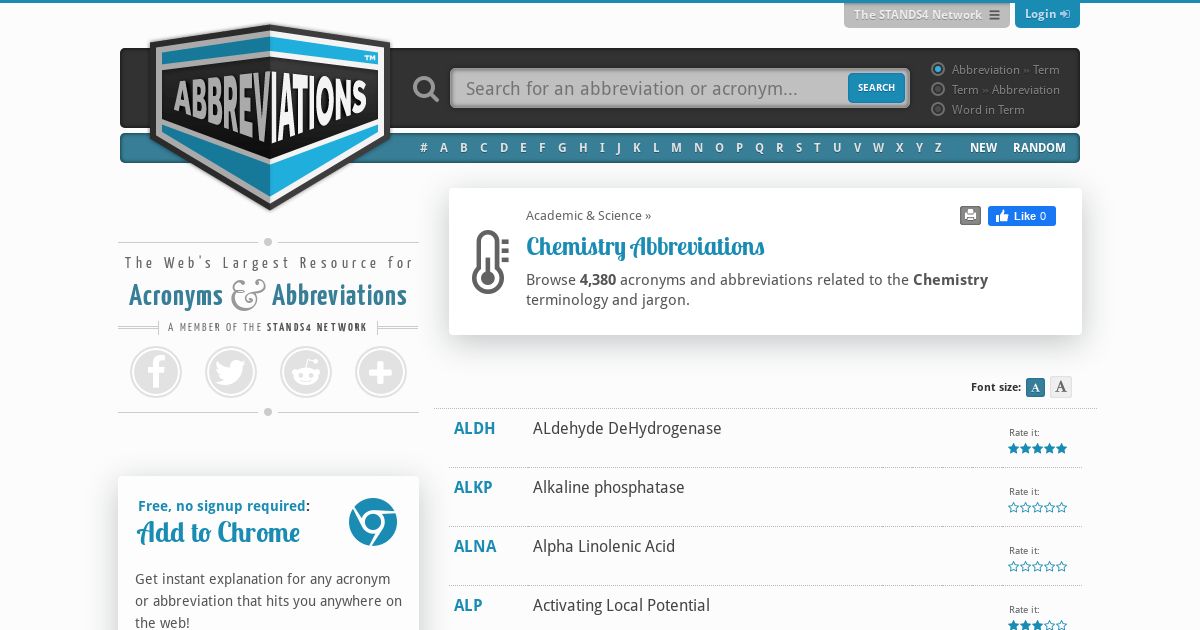Click the blue SEARCH button

pos(876,88)
